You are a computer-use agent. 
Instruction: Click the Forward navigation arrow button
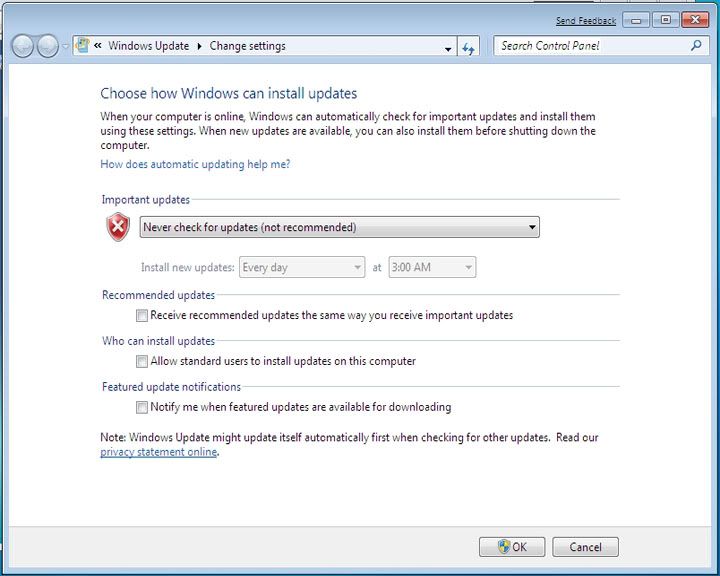pyautogui.click(x=47, y=46)
